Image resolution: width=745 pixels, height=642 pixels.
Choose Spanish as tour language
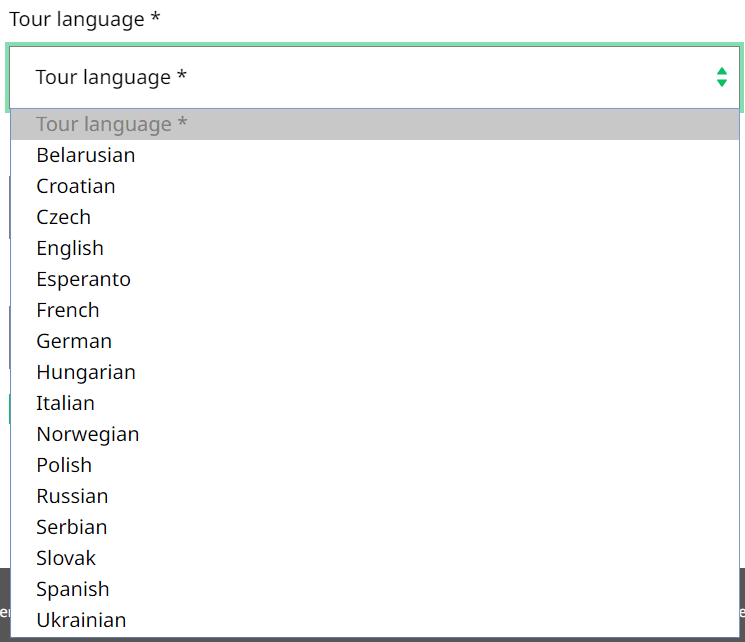coord(73,589)
